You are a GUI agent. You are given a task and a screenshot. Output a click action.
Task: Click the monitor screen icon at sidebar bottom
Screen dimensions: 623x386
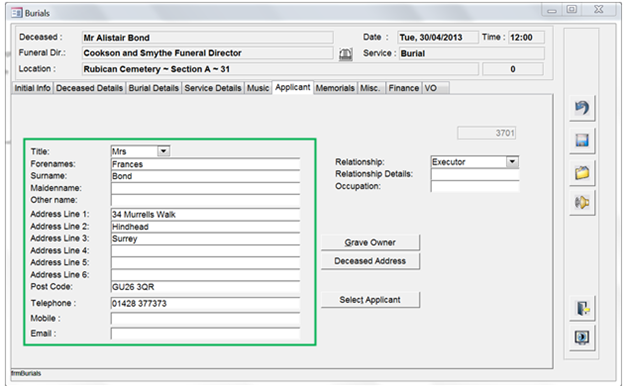[x=582, y=338]
